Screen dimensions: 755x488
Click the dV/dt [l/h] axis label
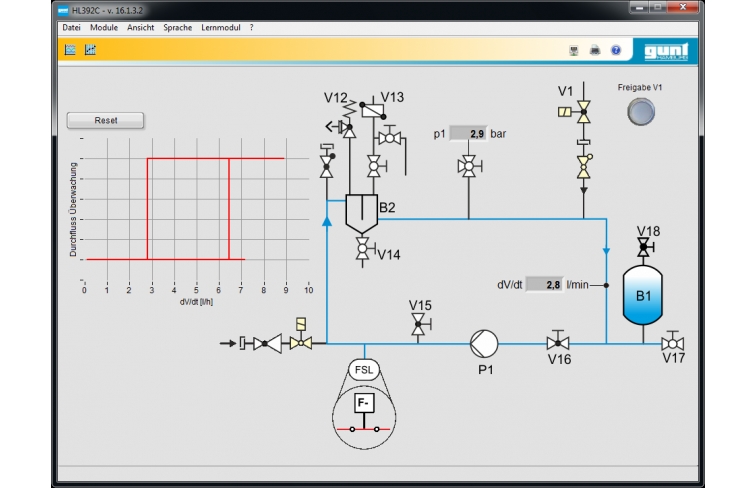[196, 302]
